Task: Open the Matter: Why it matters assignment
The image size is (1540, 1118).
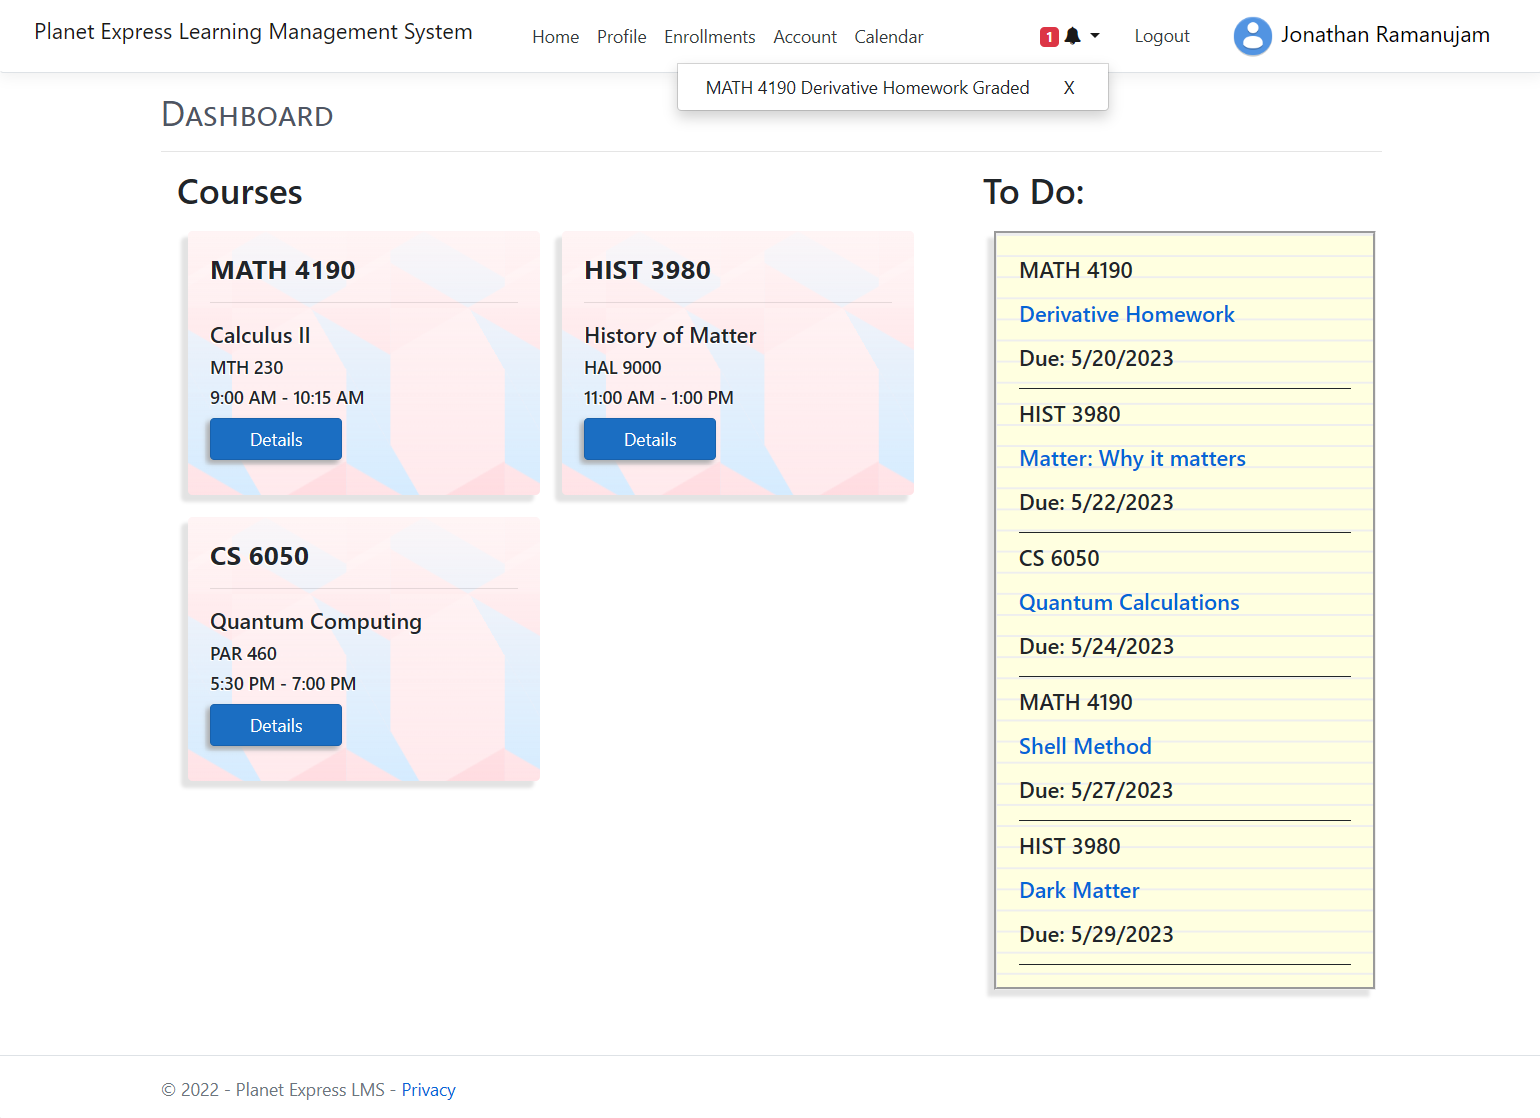Action: tap(1132, 458)
